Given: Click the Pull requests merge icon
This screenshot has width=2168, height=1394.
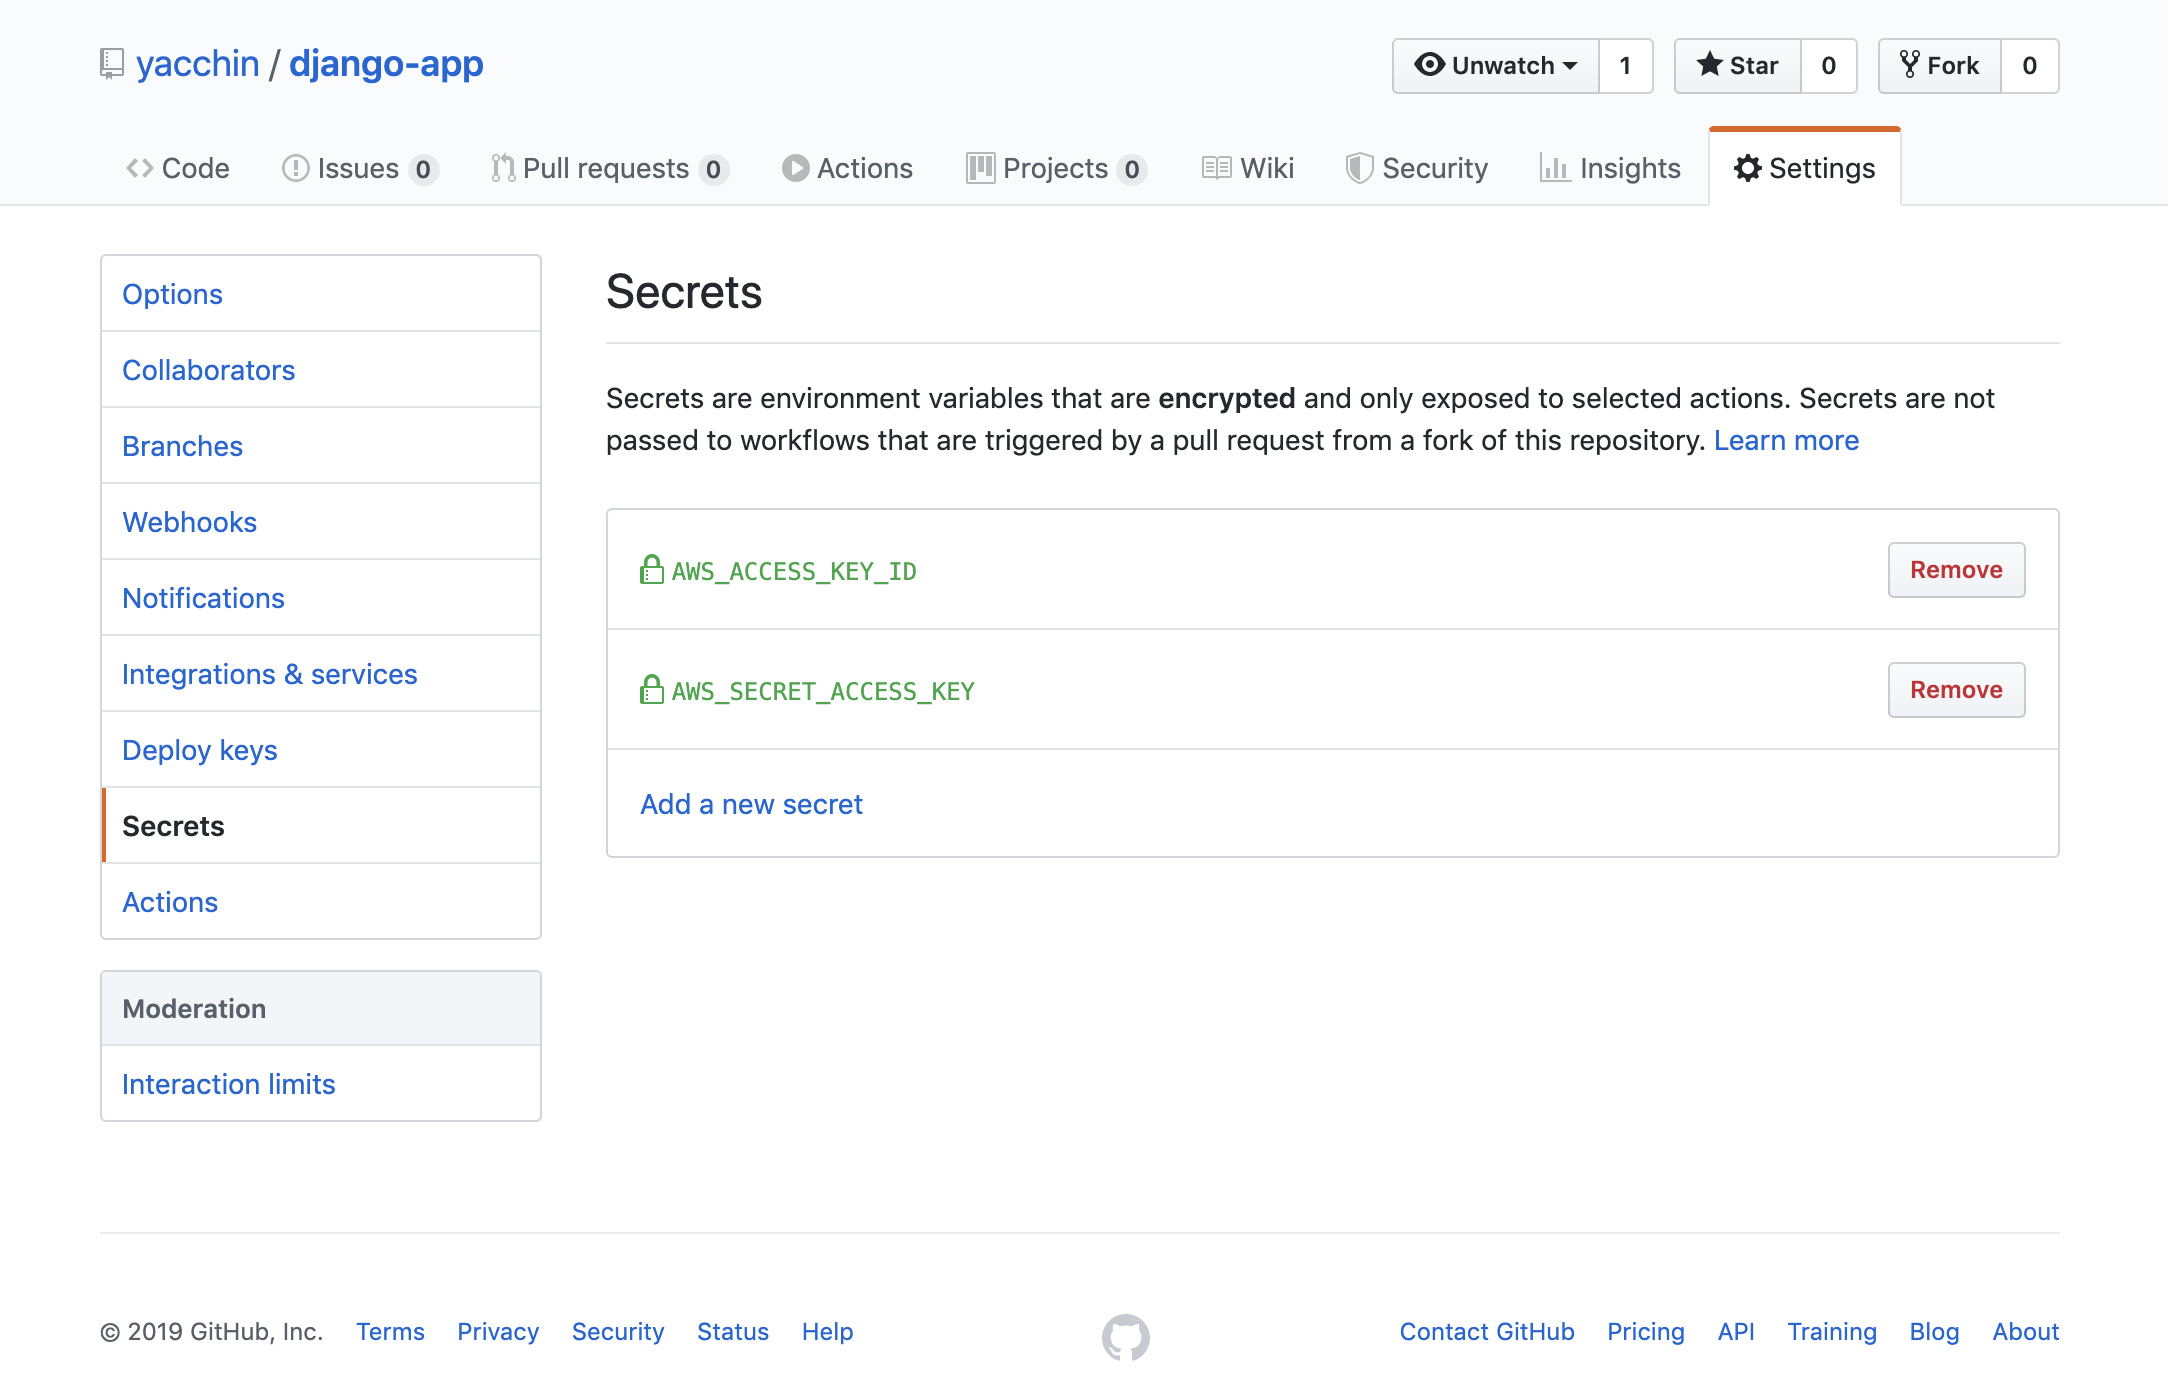Looking at the screenshot, I should coord(503,168).
